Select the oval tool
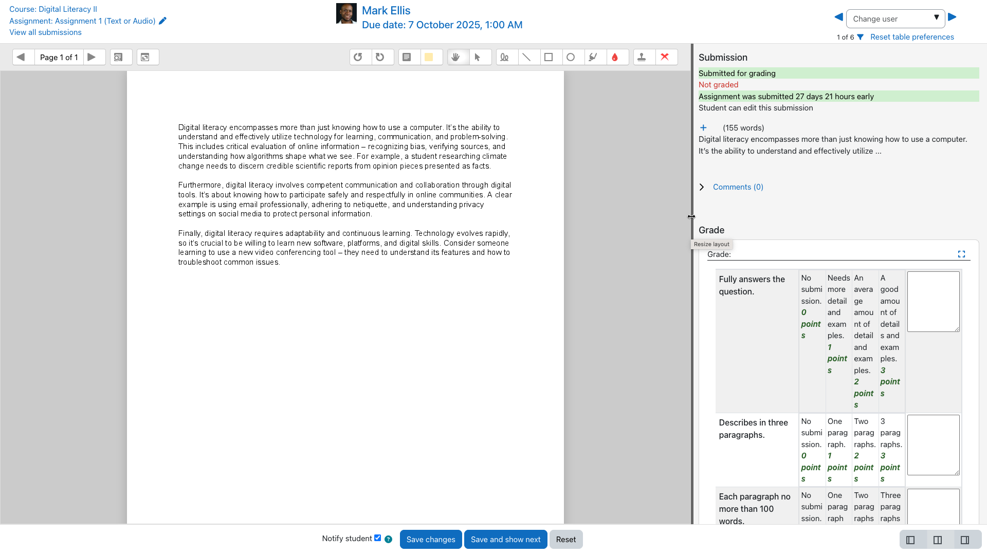The height and width of the screenshot is (555, 987). click(x=571, y=57)
